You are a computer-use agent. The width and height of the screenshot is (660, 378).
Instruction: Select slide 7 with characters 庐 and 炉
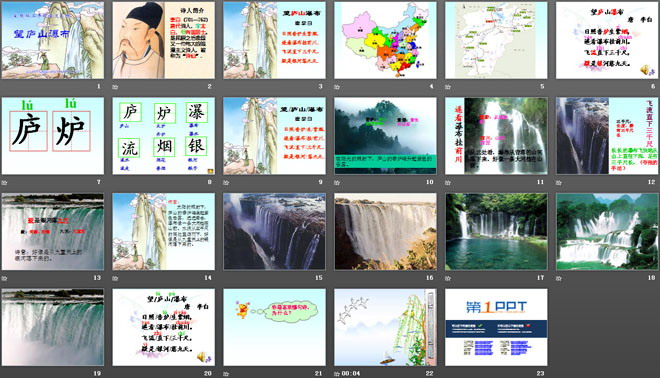tap(53, 136)
